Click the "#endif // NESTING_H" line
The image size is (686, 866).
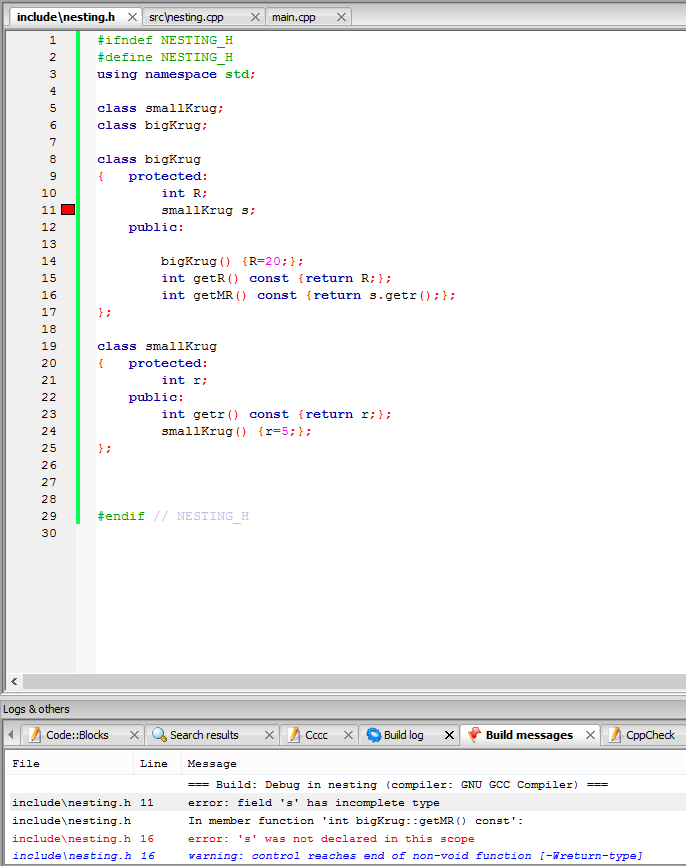pos(173,516)
